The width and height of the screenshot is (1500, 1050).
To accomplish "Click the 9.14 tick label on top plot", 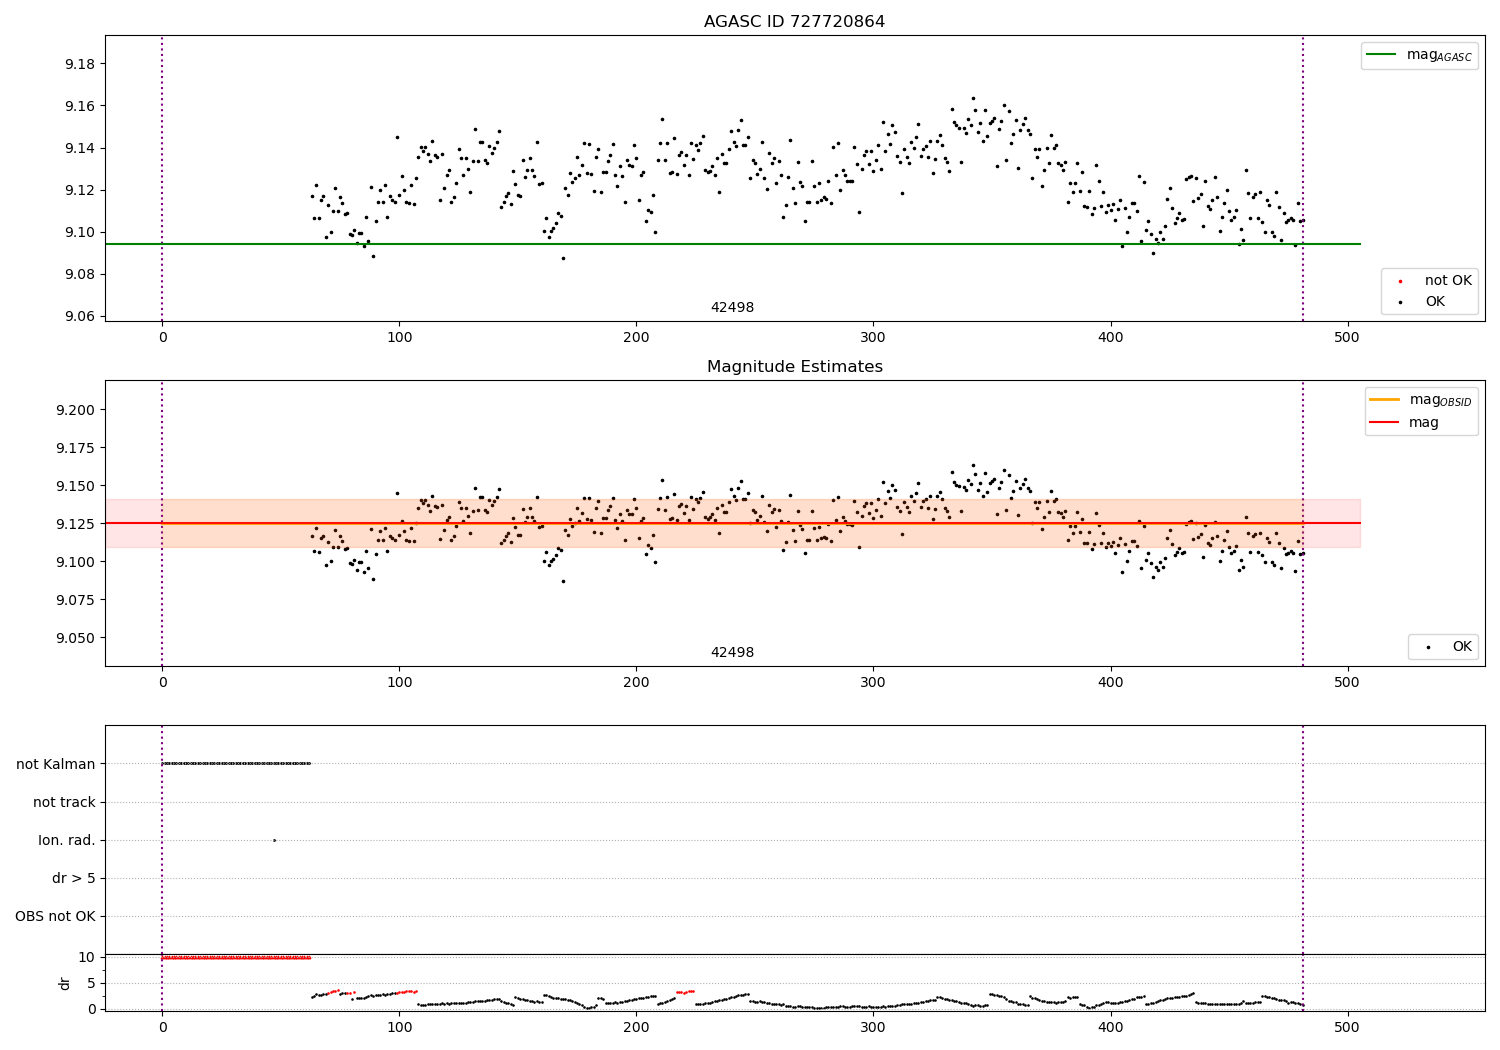I will coord(79,148).
